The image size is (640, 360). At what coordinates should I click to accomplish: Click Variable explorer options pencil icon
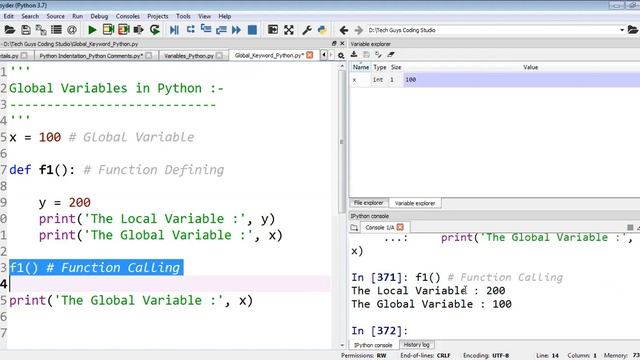click(x=378, y=54)
